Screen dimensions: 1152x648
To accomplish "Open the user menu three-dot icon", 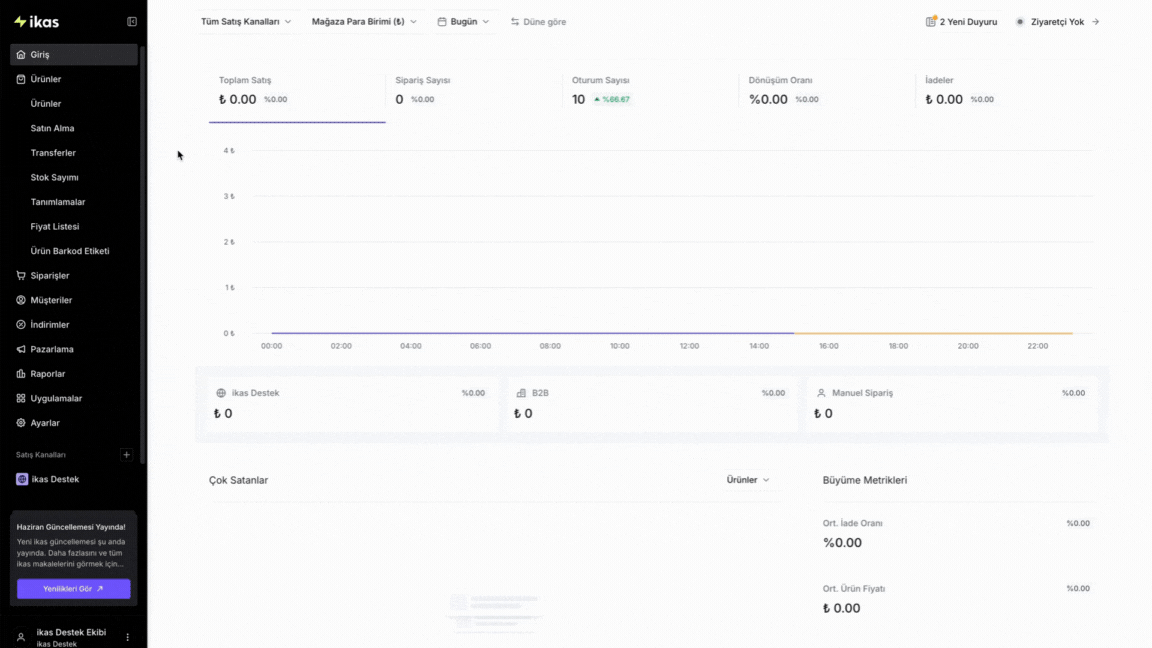I will point(127,637).
